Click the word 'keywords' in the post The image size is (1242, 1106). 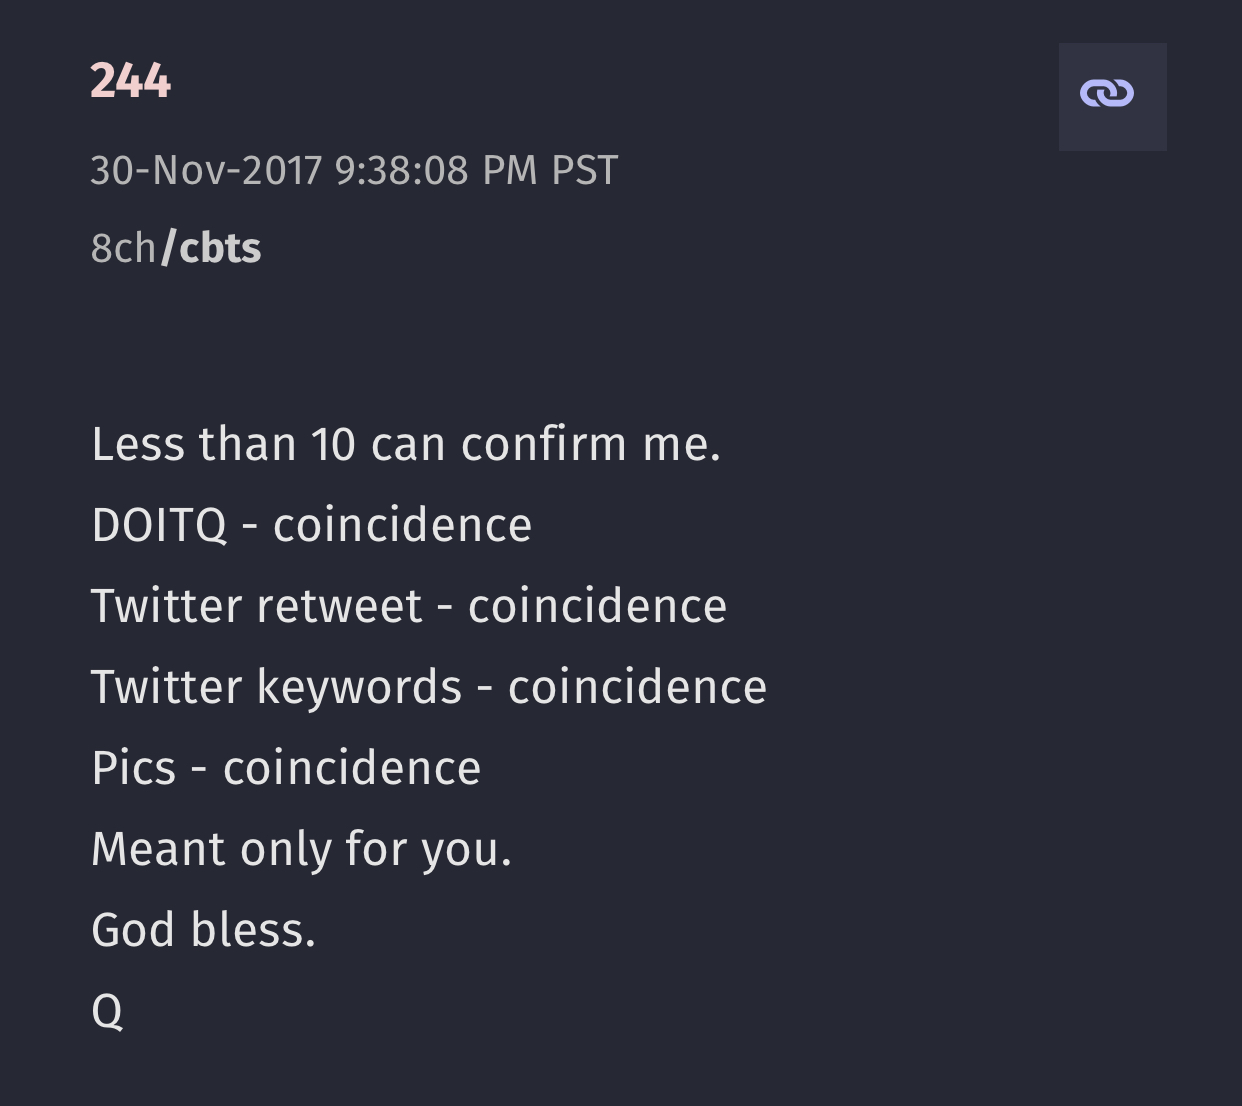pyautogui.click(x=359, y=688)
